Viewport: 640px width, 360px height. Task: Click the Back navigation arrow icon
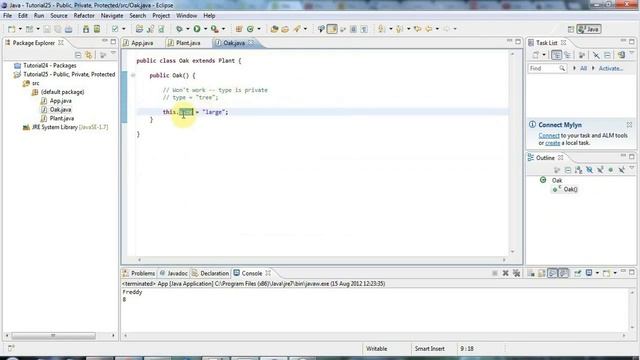click(429, 29)
